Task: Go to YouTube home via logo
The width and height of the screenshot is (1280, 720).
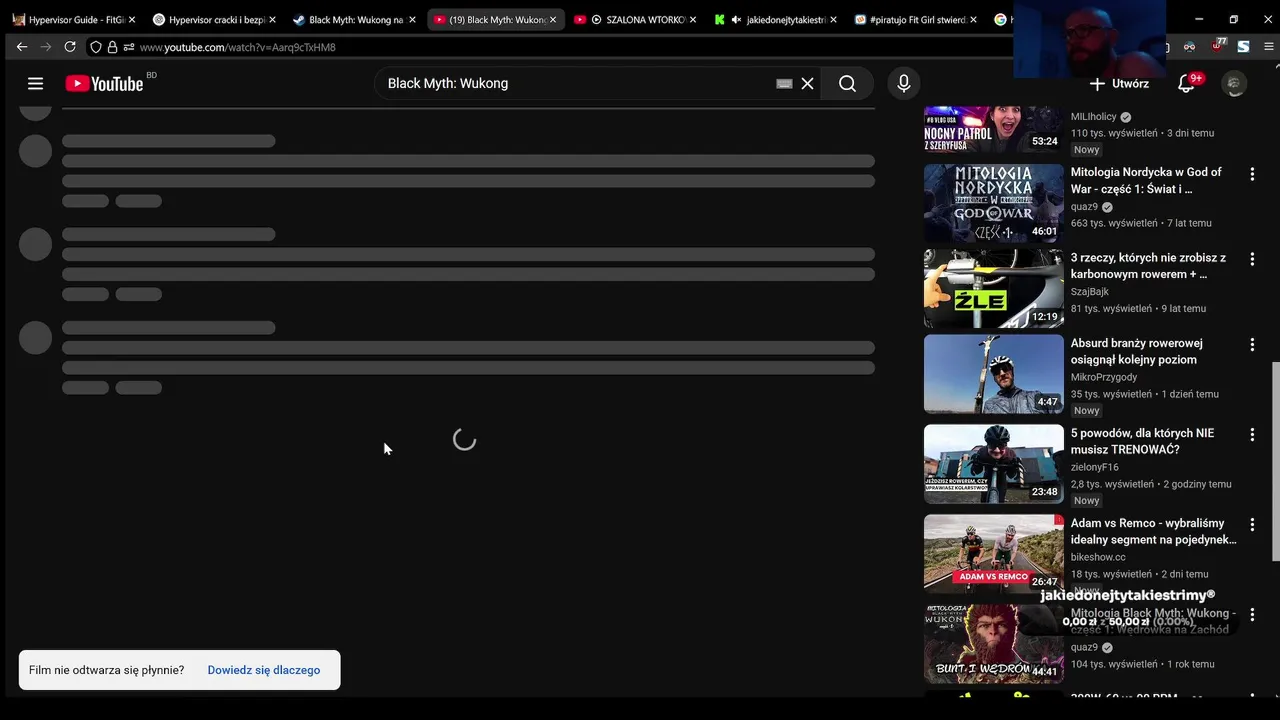Action: click(x=105, y=84)
